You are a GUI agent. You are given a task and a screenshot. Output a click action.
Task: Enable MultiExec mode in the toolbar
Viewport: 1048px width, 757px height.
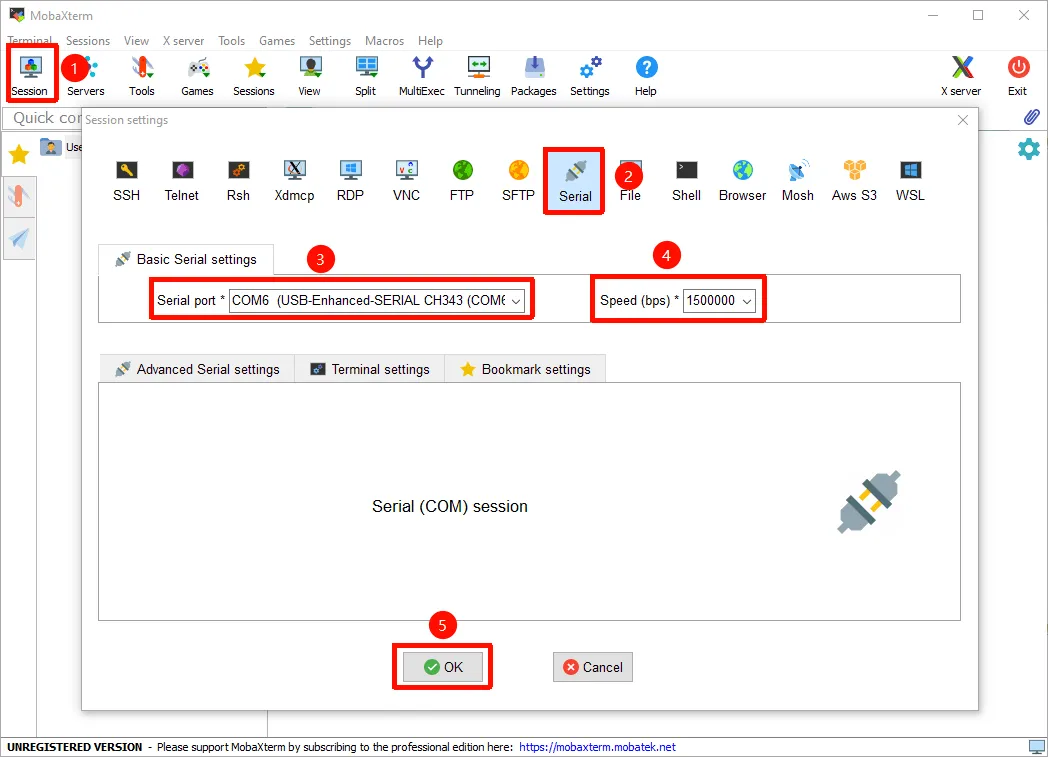(422, 75)
